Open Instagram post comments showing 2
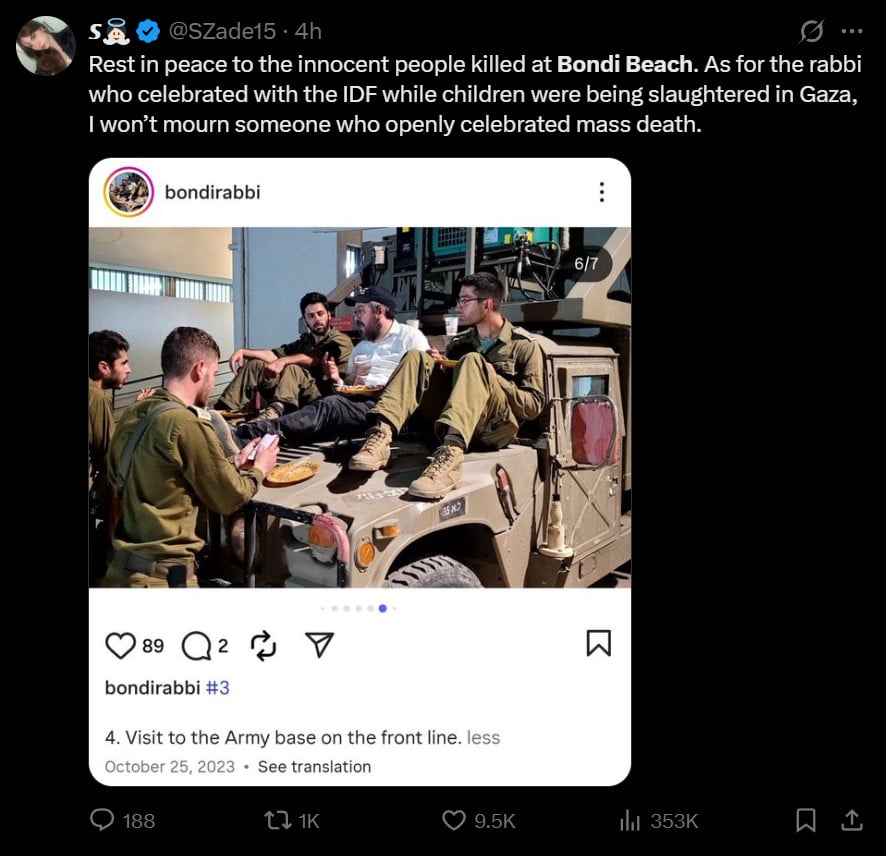The width and height of the screenshot is (886, 856). coord(196,645)
